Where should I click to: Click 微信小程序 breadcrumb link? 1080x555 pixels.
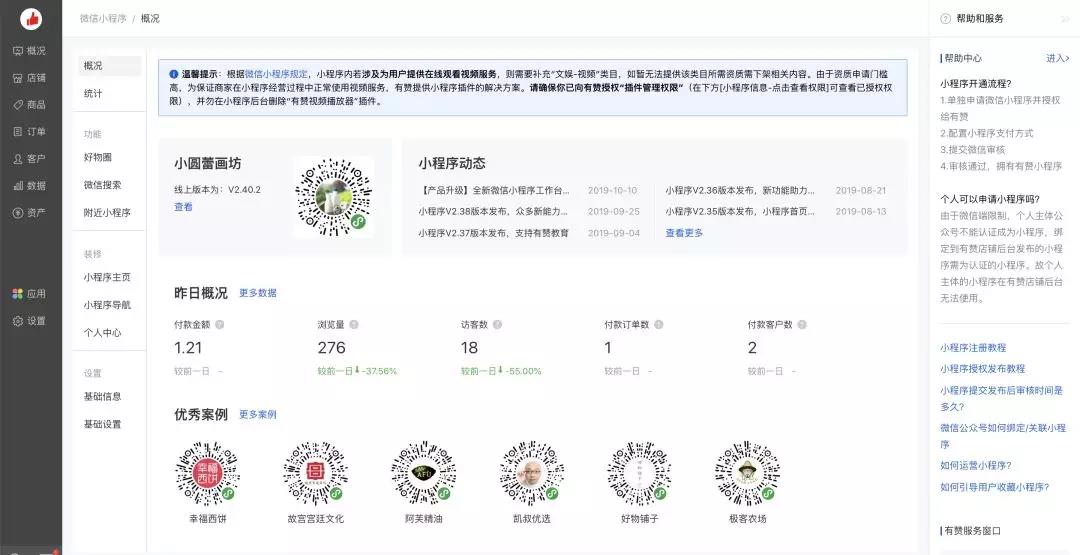pyautogui.click(x=103, y=19)
